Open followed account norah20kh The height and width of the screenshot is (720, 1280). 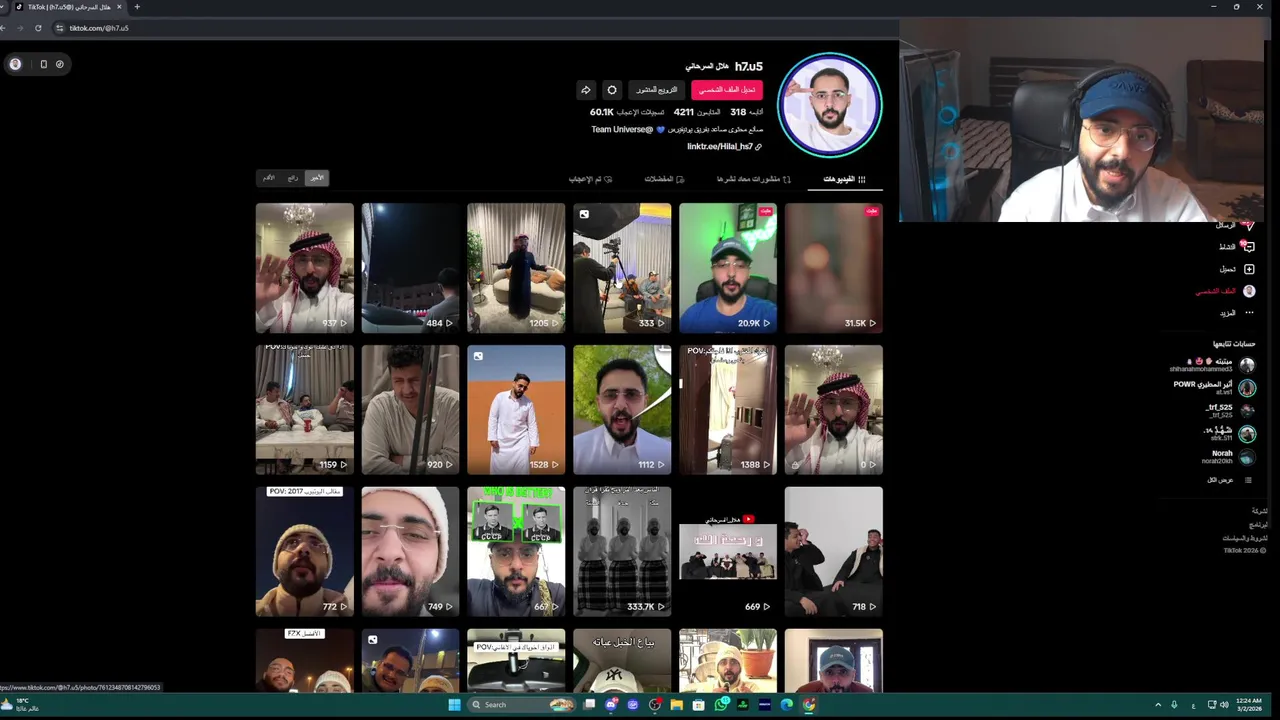(1228, 457)
